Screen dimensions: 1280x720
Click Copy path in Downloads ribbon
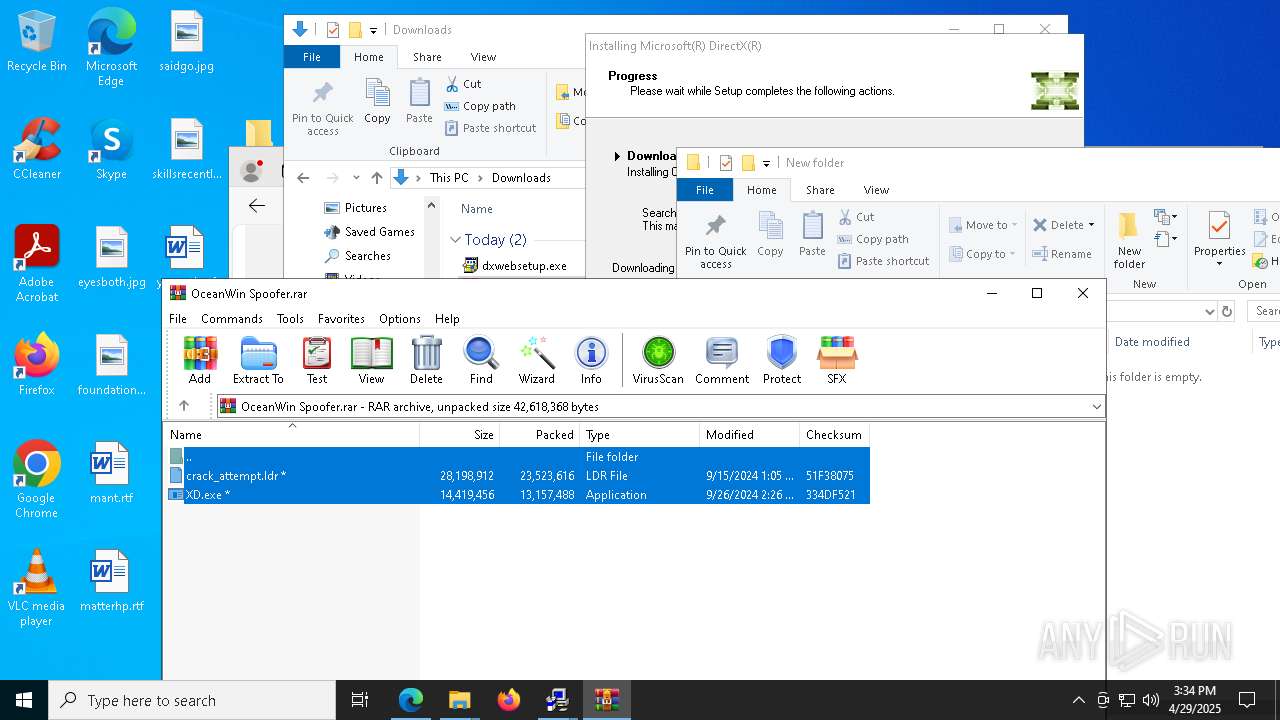[480, 106]
